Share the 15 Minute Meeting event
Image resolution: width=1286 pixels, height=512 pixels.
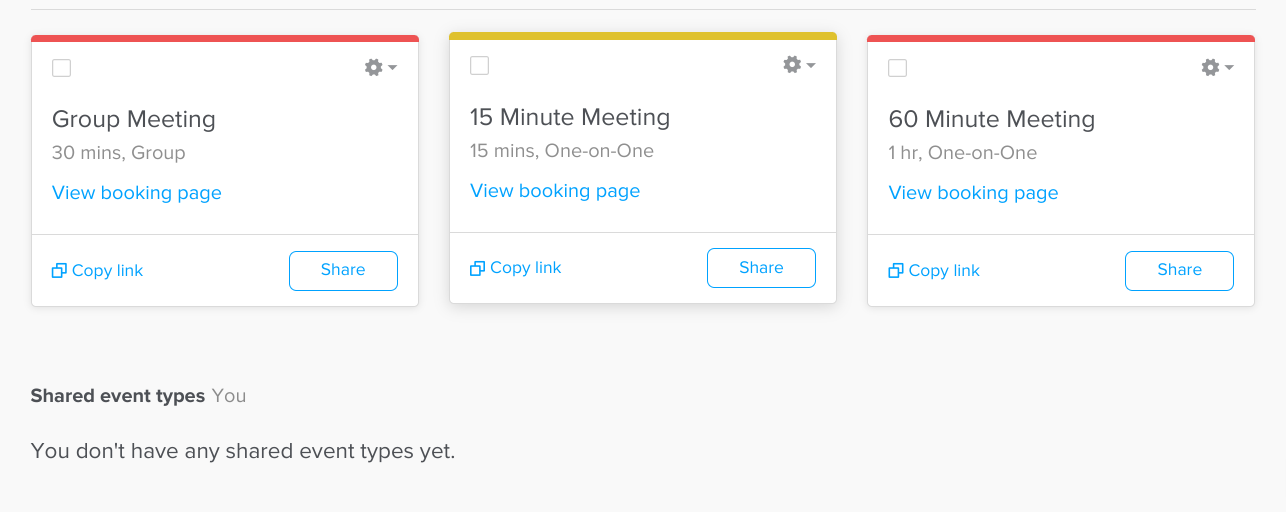click(x=761, y=268)
